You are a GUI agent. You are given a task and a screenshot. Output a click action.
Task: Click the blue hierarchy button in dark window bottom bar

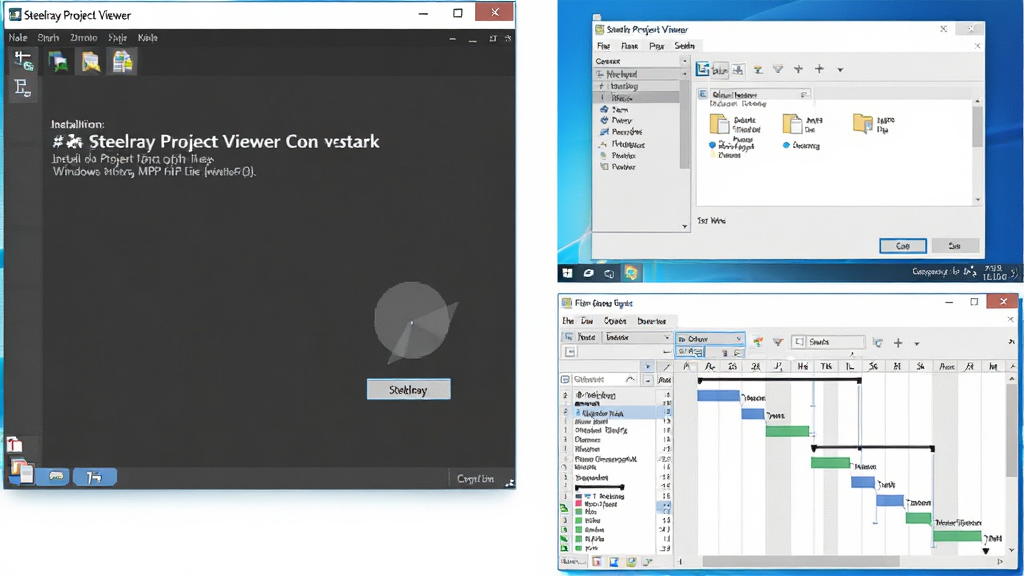point(95,477)
